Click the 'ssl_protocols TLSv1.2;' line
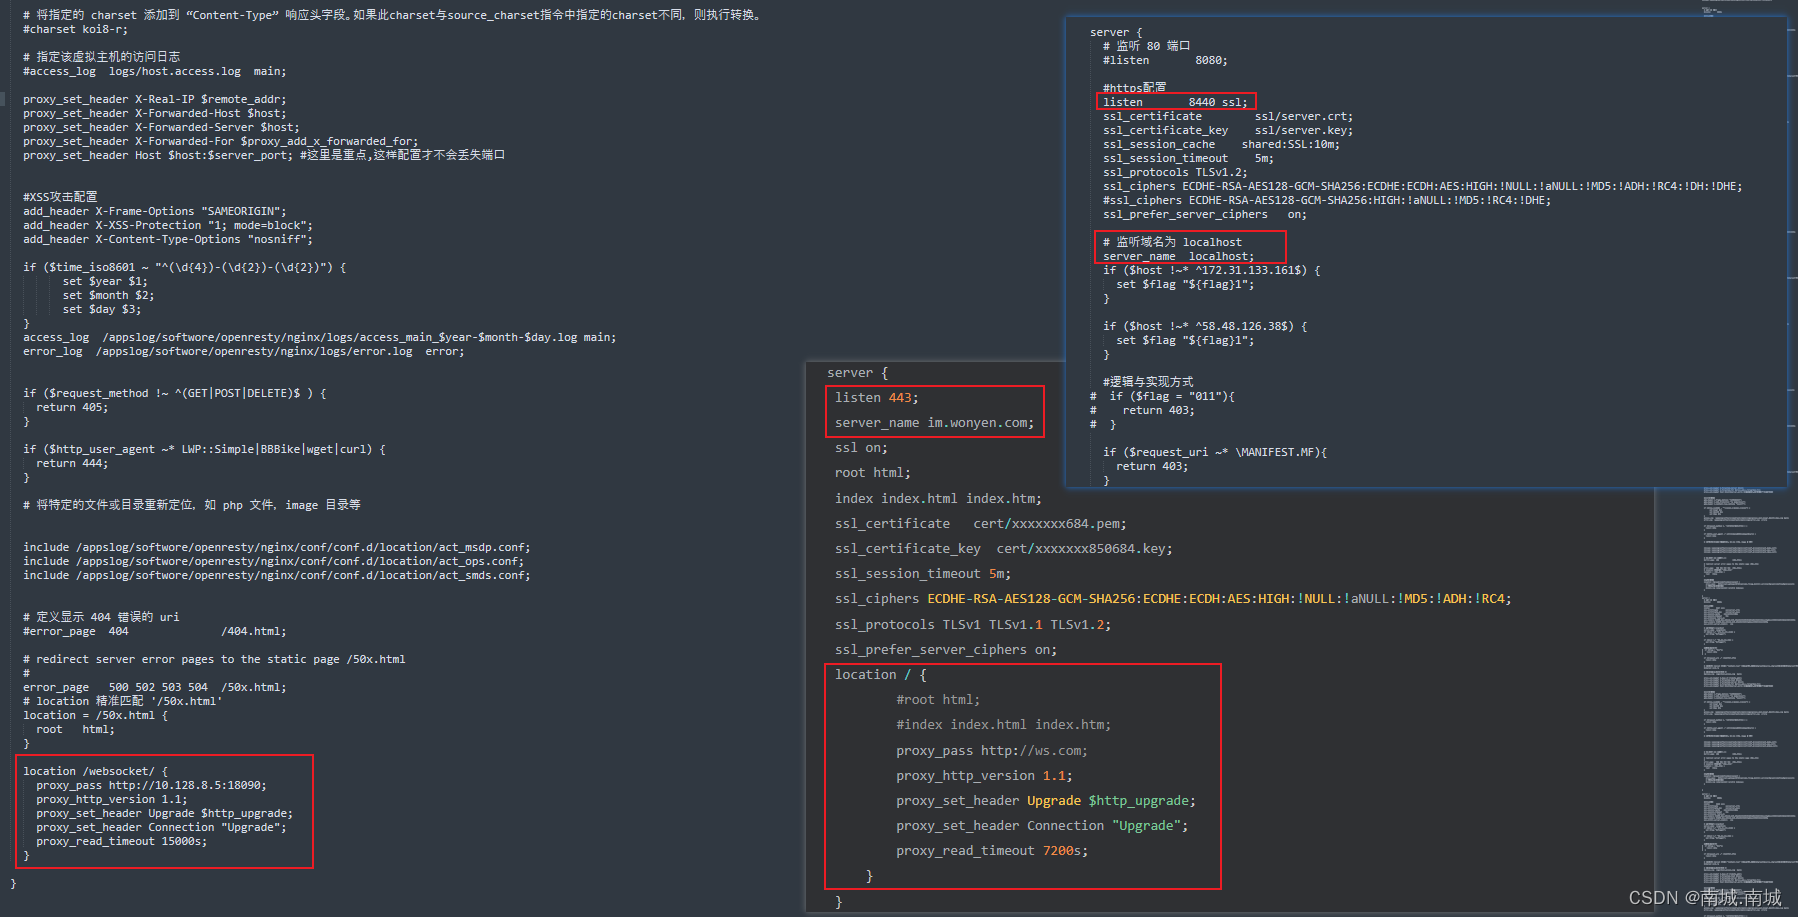This screenshot has height=917, width=1798. (1175, 172)
